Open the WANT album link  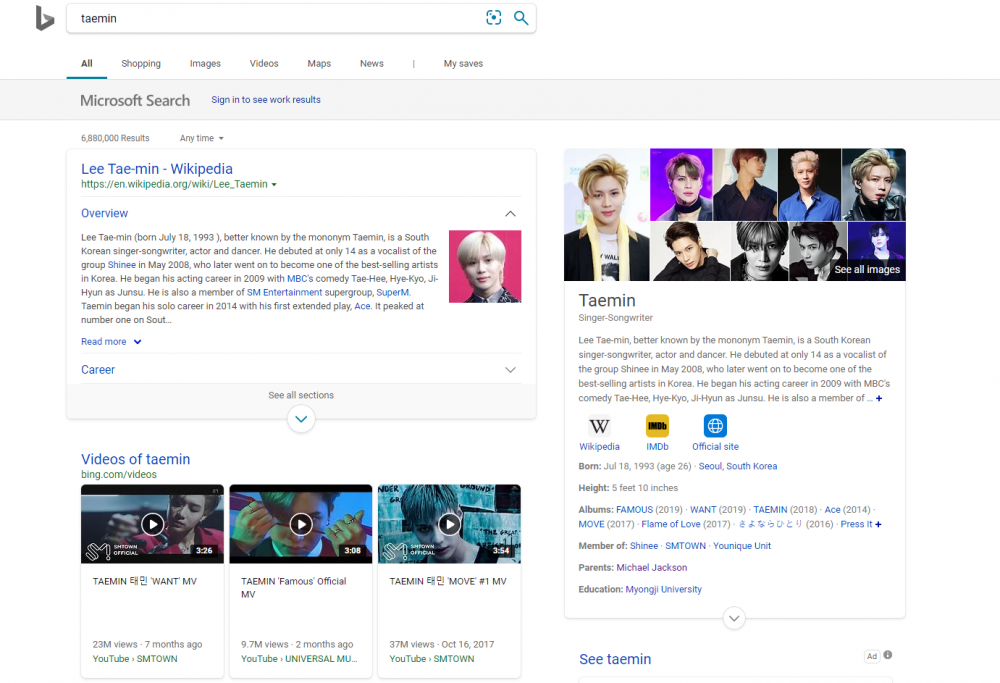[703, 510]
